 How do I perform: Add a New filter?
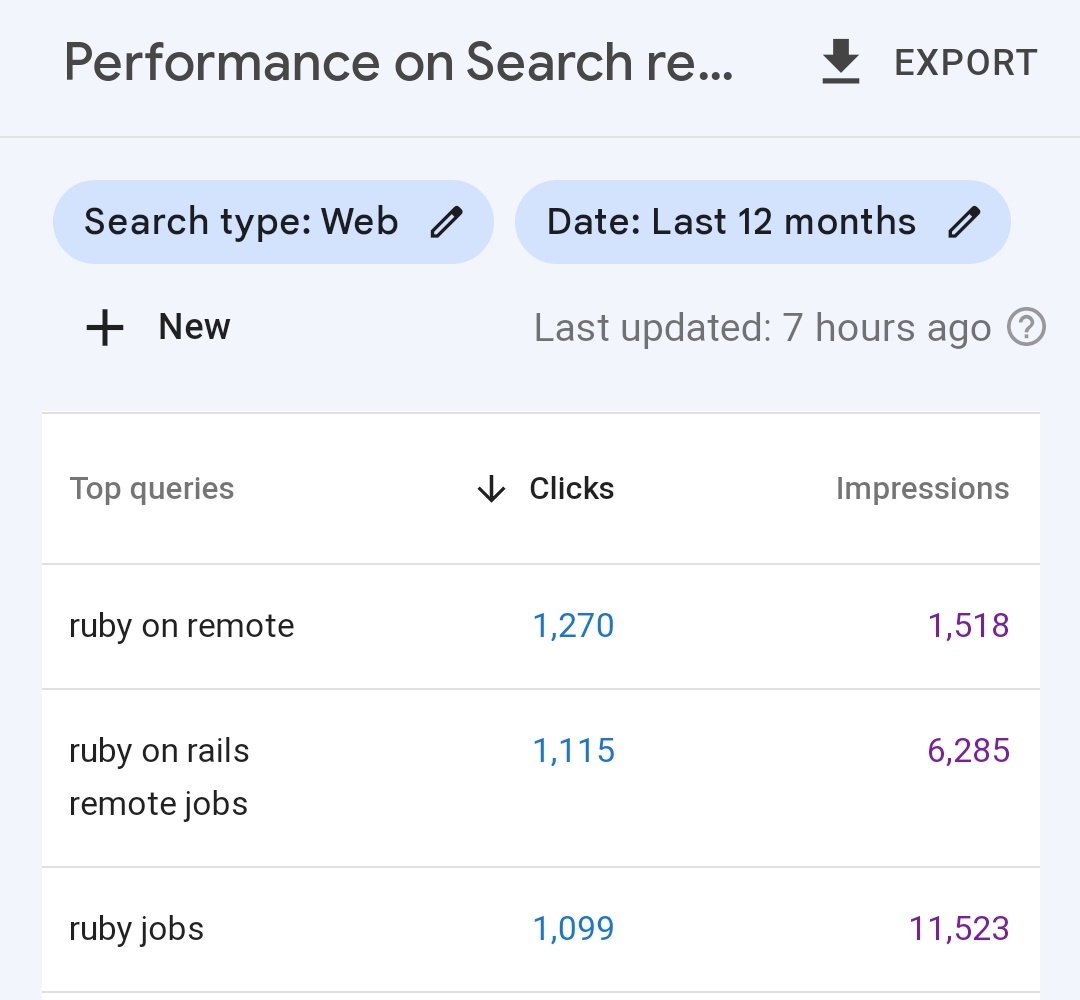pyautogui.click(x=194, y=326)
